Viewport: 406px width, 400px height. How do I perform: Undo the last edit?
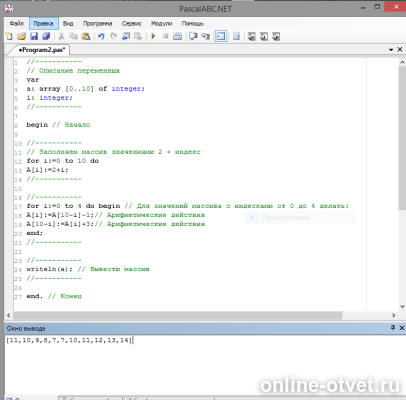point(101,36)
